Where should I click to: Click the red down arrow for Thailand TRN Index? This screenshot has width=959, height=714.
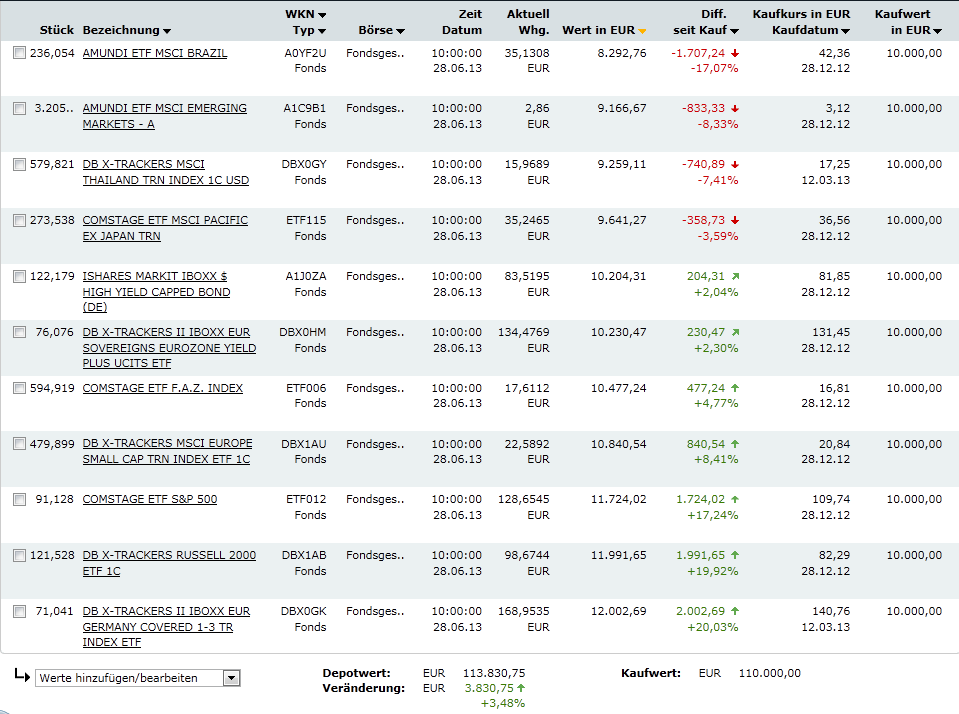coord(735,165)
